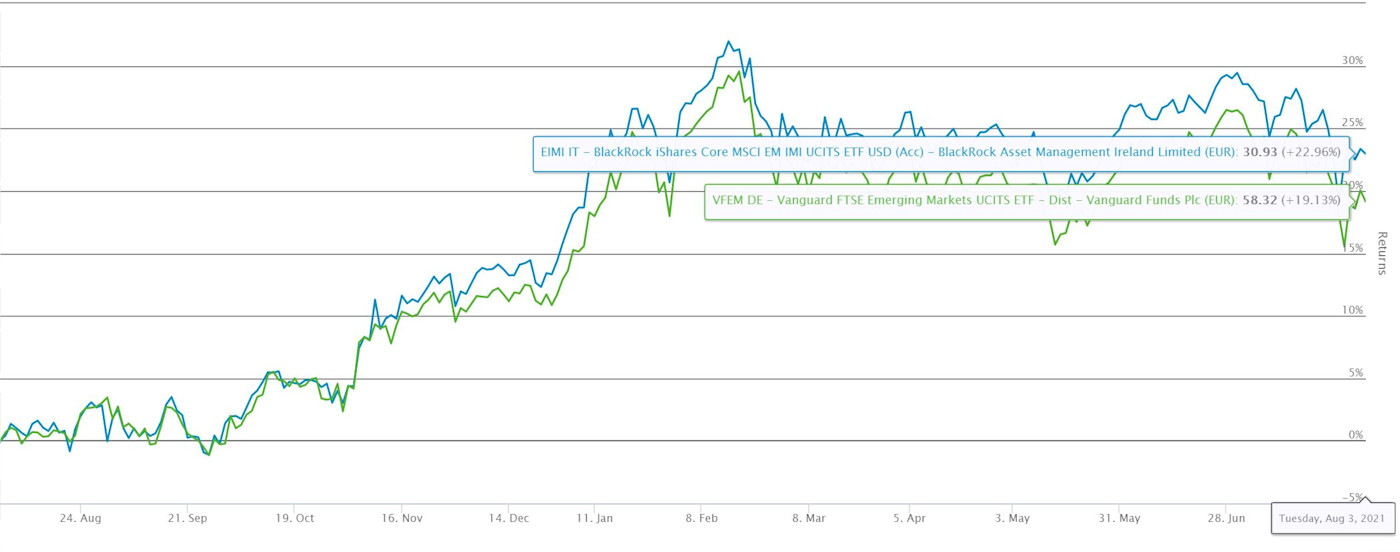Click the 8. Feb x-axis label
The height and width of the screenshot is (552, 1400).
click(x=702, y=519)
